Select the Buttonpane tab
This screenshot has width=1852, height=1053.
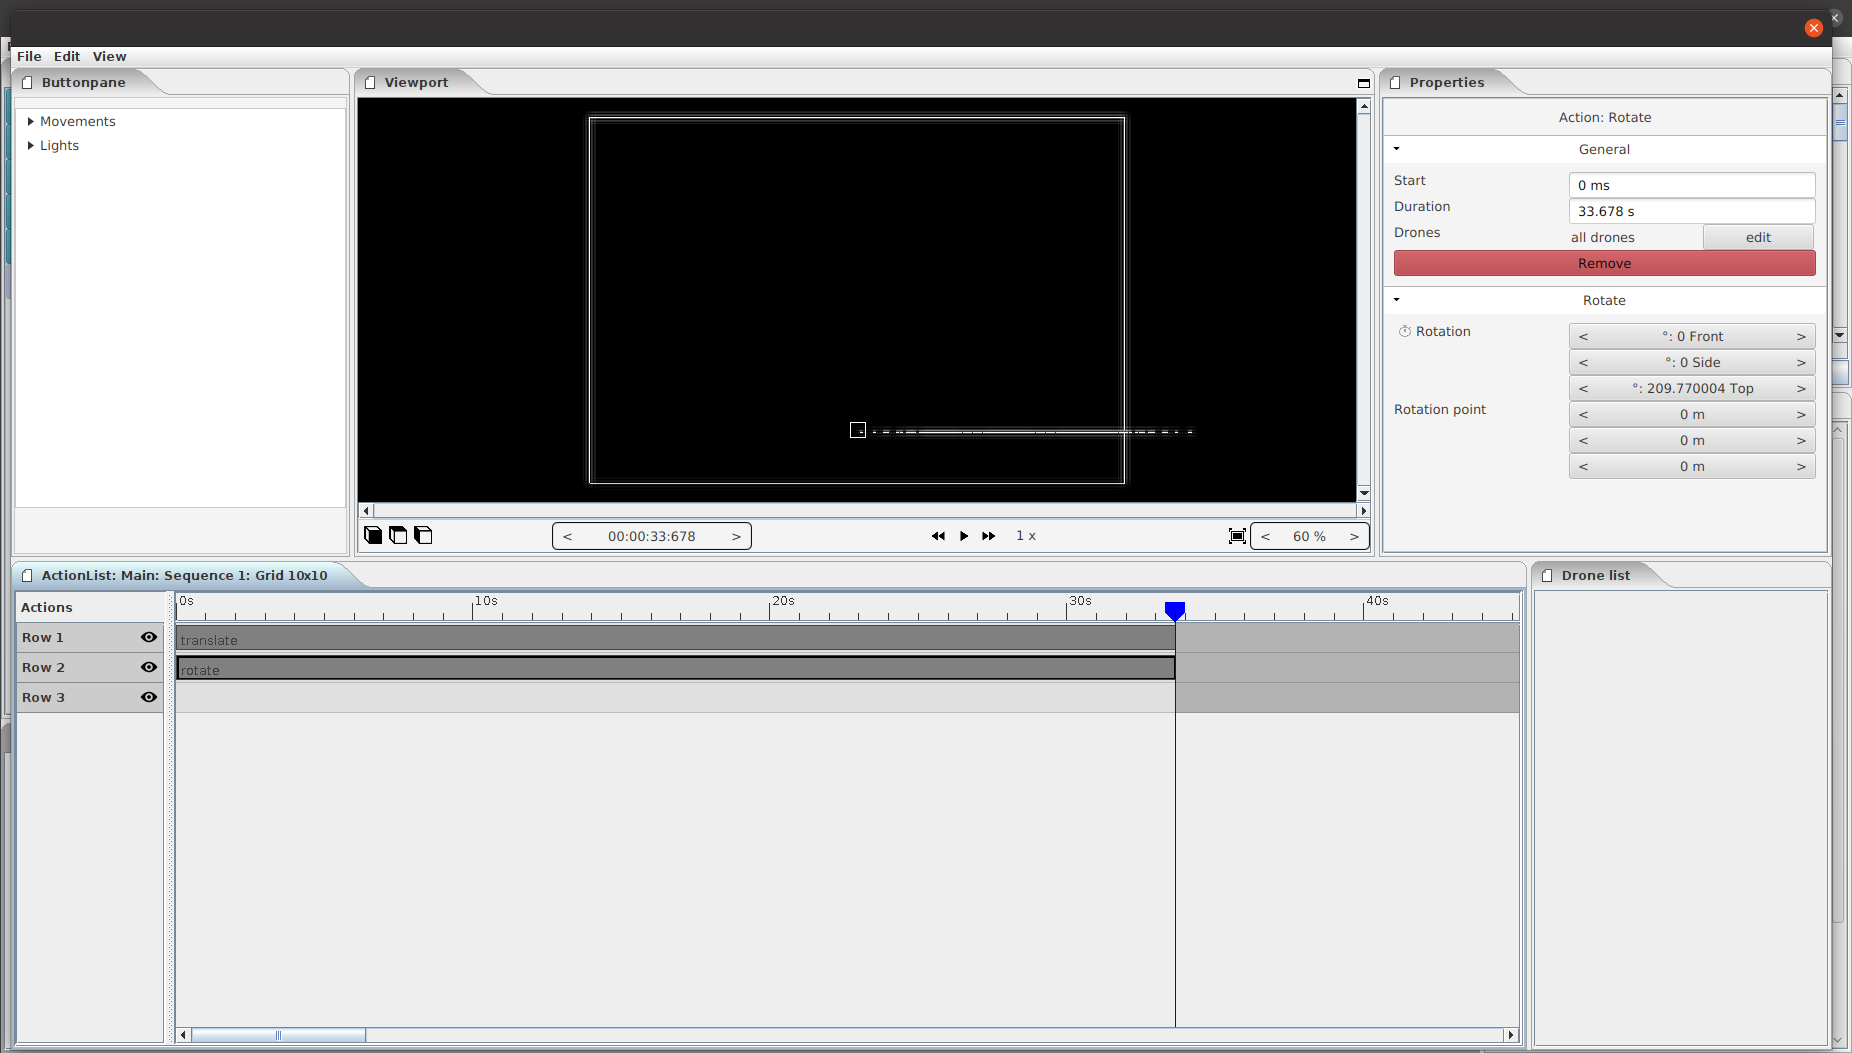(83, 82)
